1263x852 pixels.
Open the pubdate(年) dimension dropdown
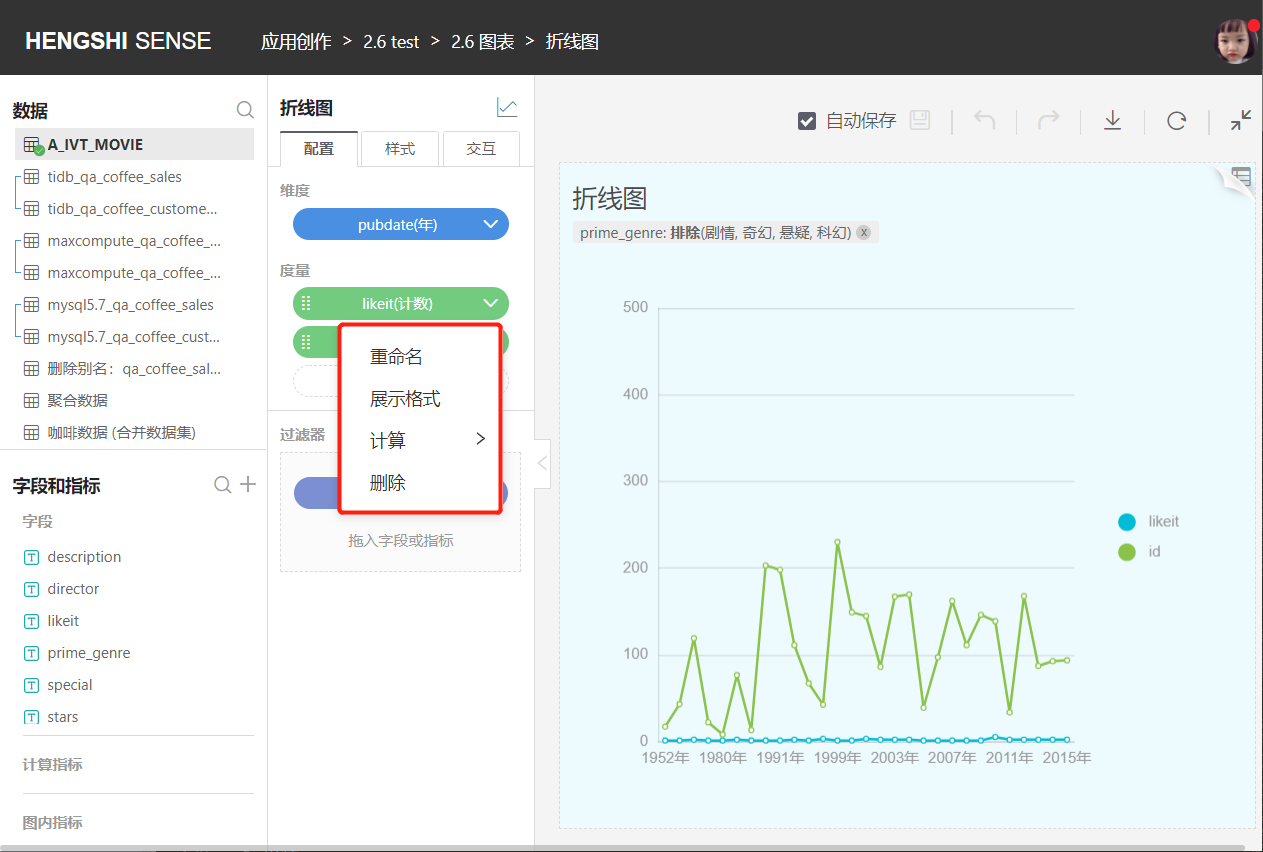490,225
